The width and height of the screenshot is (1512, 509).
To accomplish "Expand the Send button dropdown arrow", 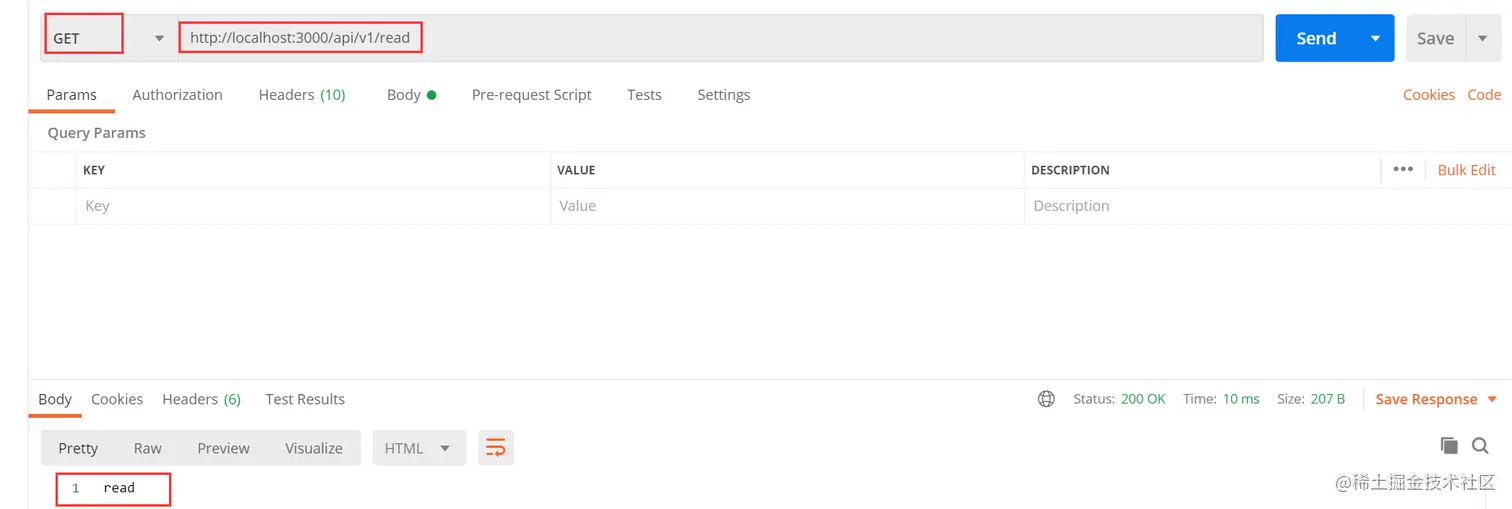I will pos(1375,38).
